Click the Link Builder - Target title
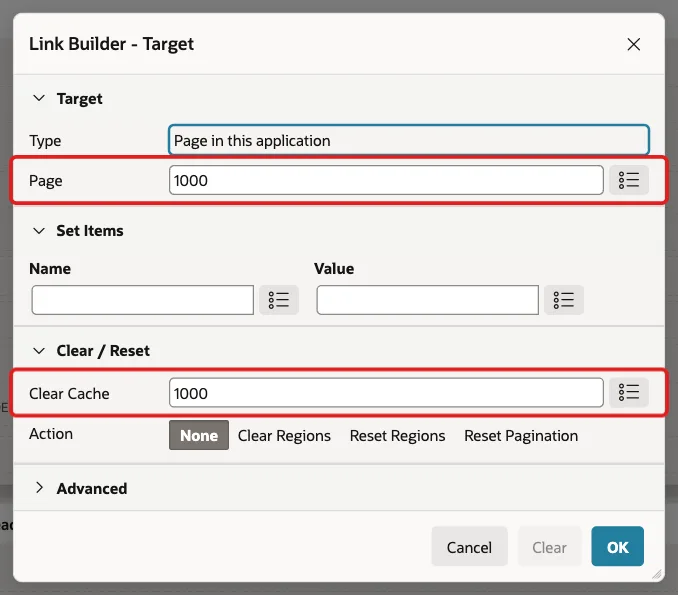 112,44
